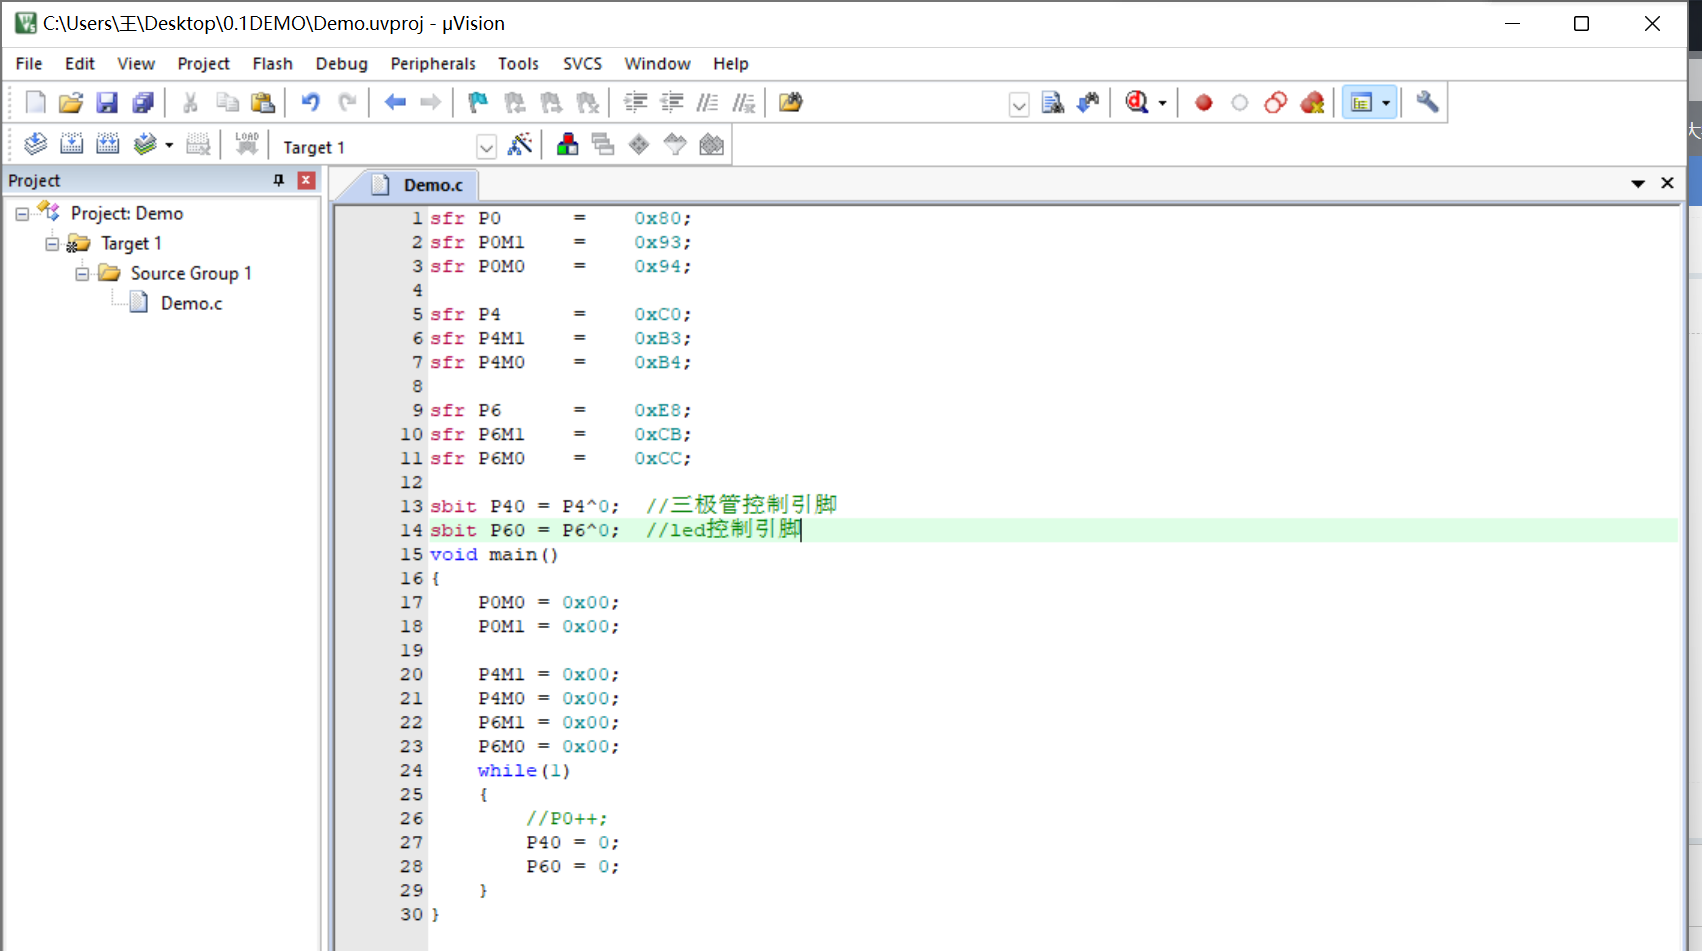Open the Peripherals menu
This screenshot has width=1702, height=951.
pos(433,63)
